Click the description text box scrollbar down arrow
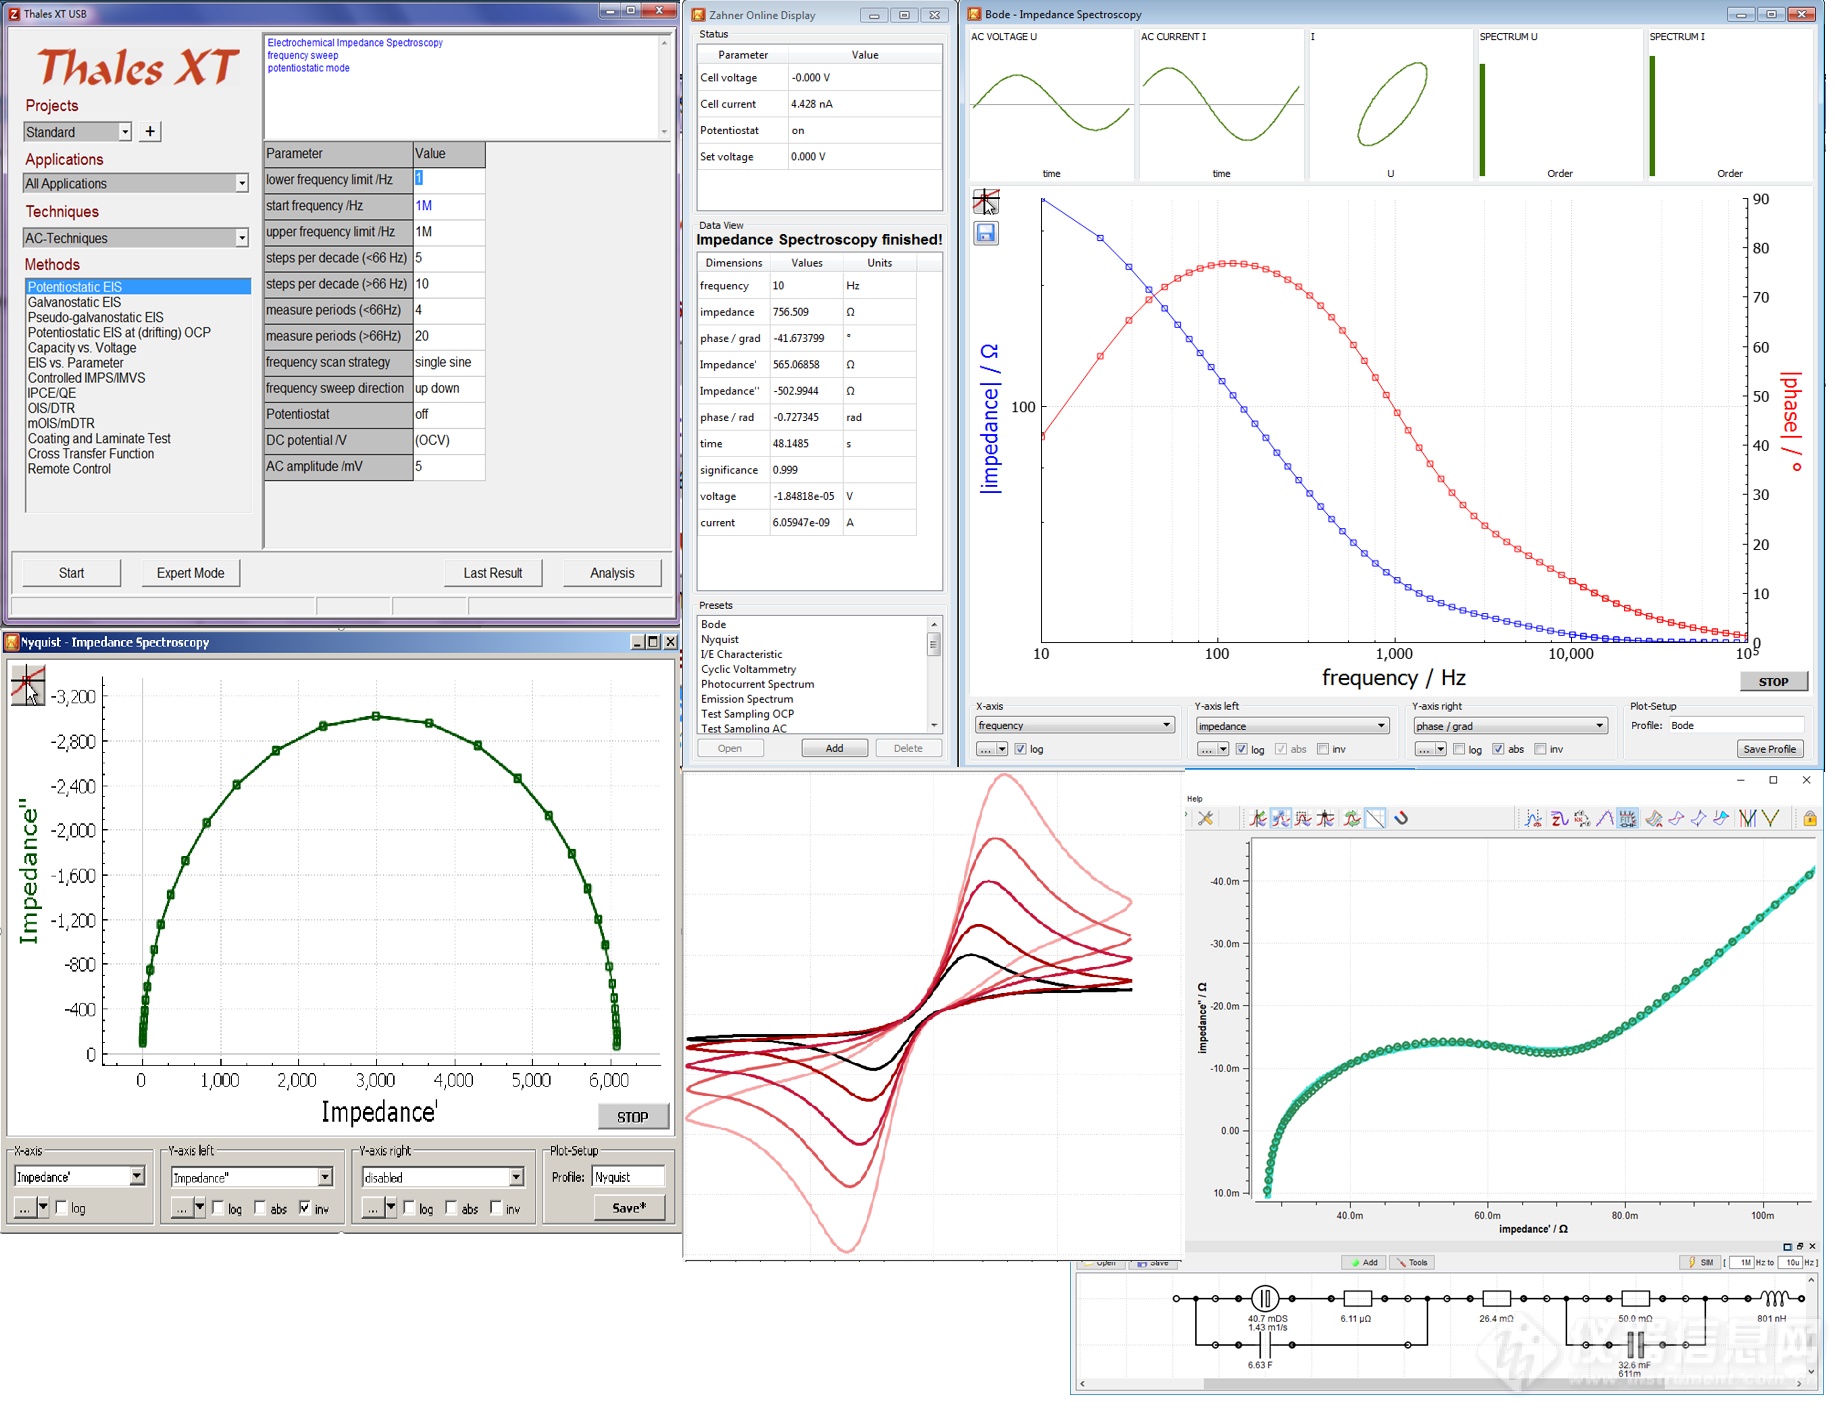 pyautogui.click(x=664, y=132)
